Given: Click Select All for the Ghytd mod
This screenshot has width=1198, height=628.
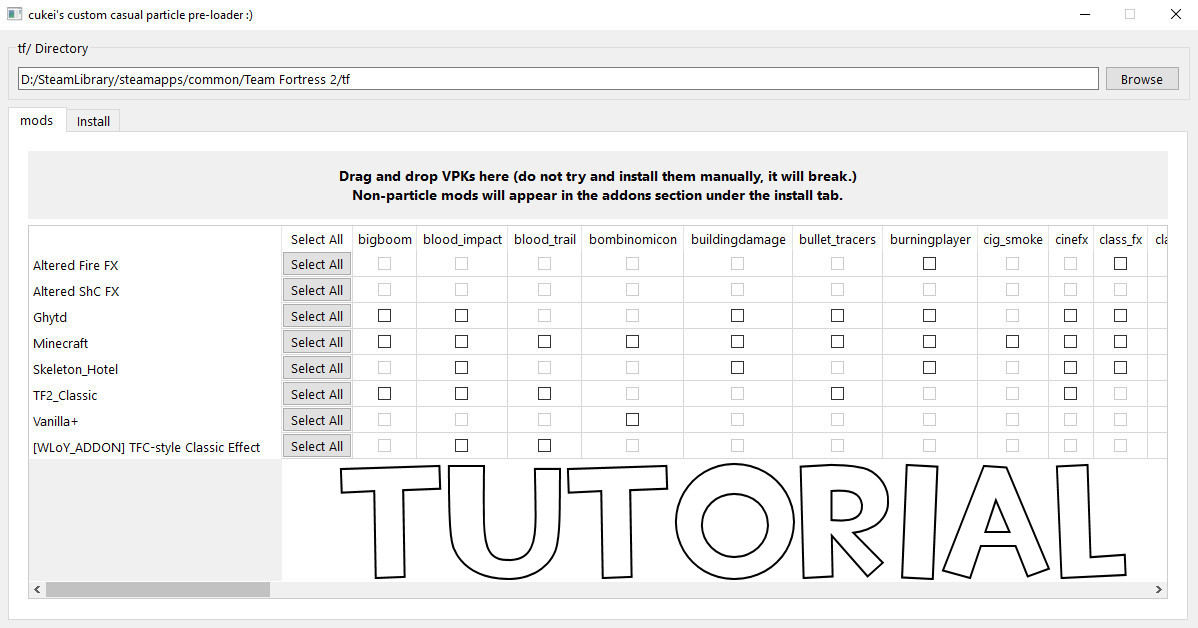Looking at the screenshot, I should pos(316,315).
